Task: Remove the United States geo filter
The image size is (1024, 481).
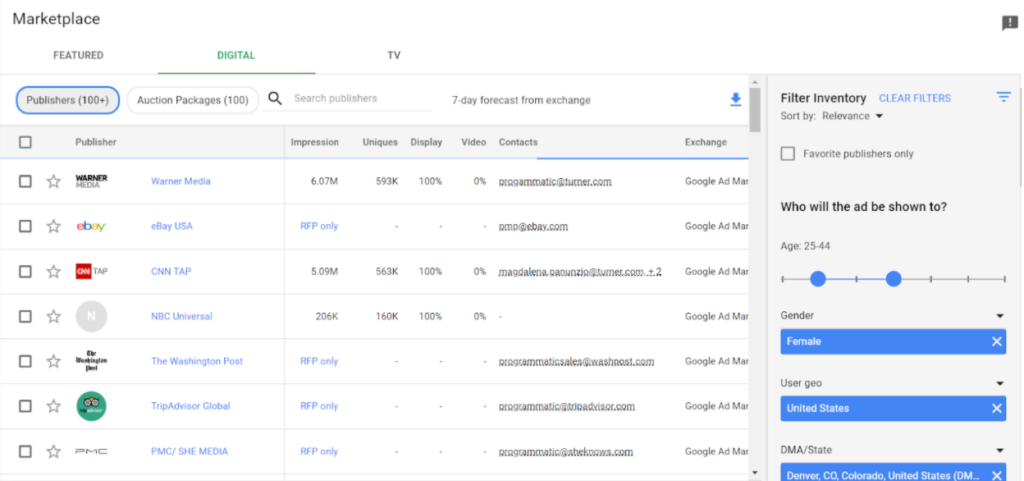Action: click(x=997, y=408)
